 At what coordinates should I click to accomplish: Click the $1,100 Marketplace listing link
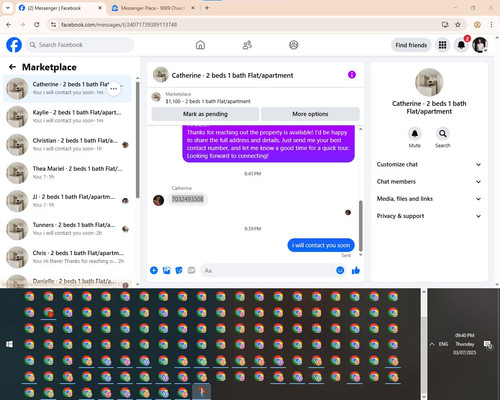208,101
